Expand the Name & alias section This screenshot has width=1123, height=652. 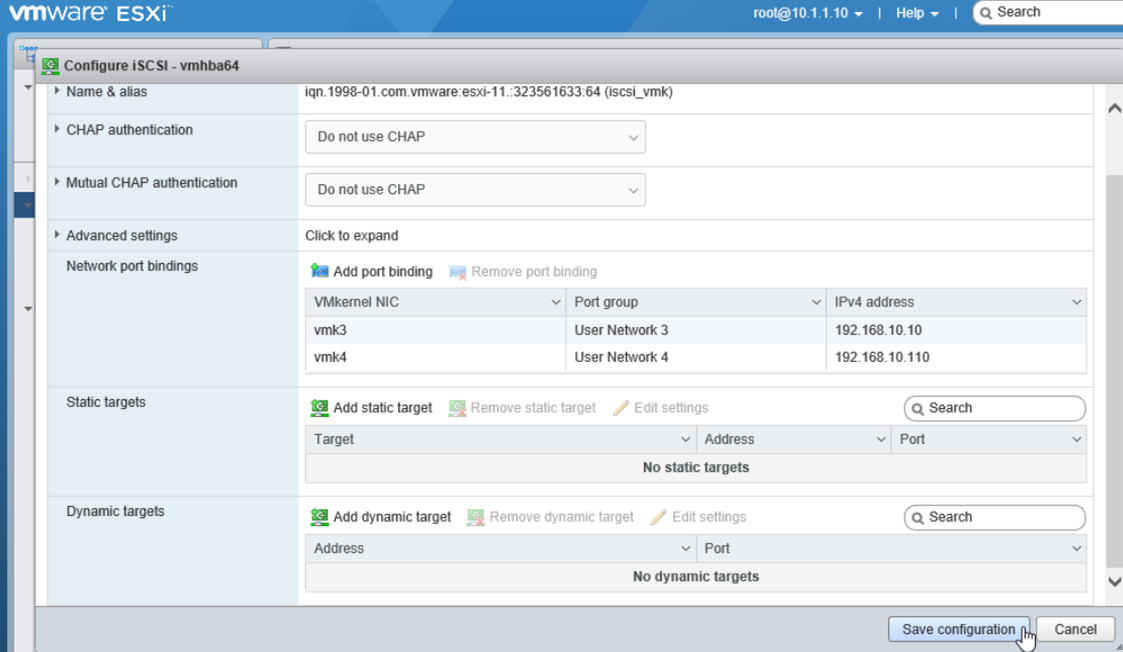pyautogui.click(x=57, y=91)
